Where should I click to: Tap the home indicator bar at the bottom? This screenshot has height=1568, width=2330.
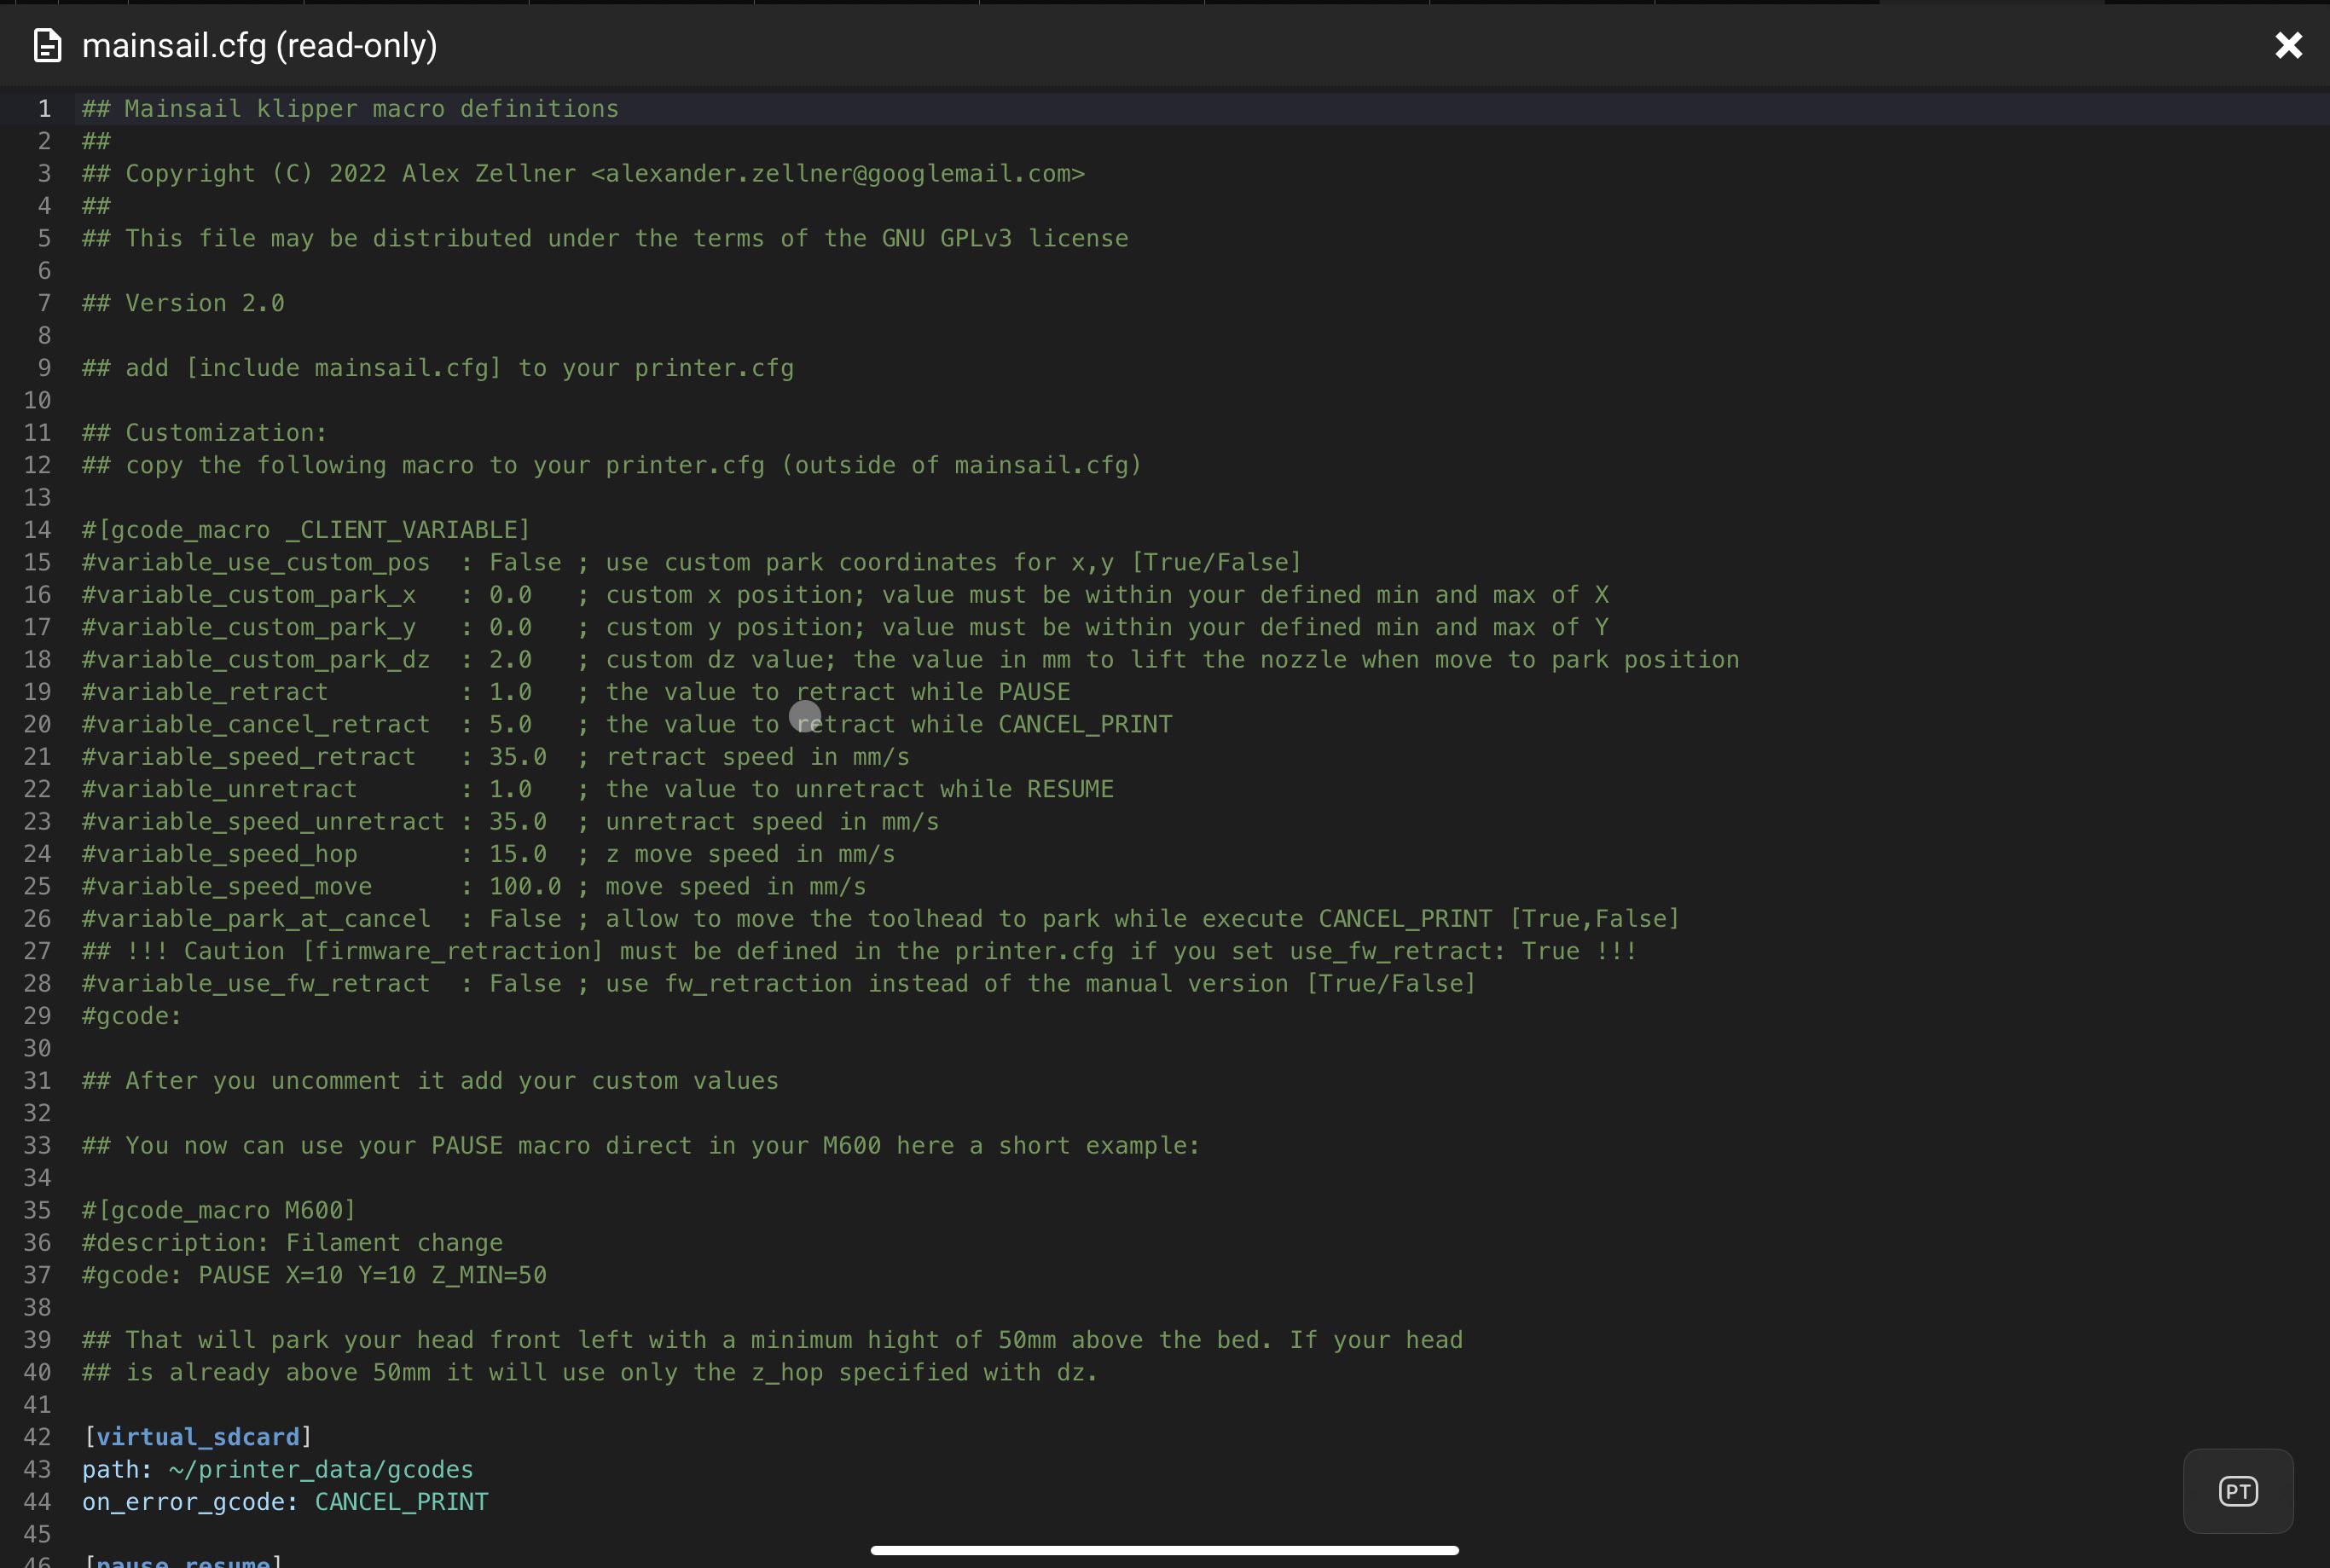(x=1164, y=1550)
